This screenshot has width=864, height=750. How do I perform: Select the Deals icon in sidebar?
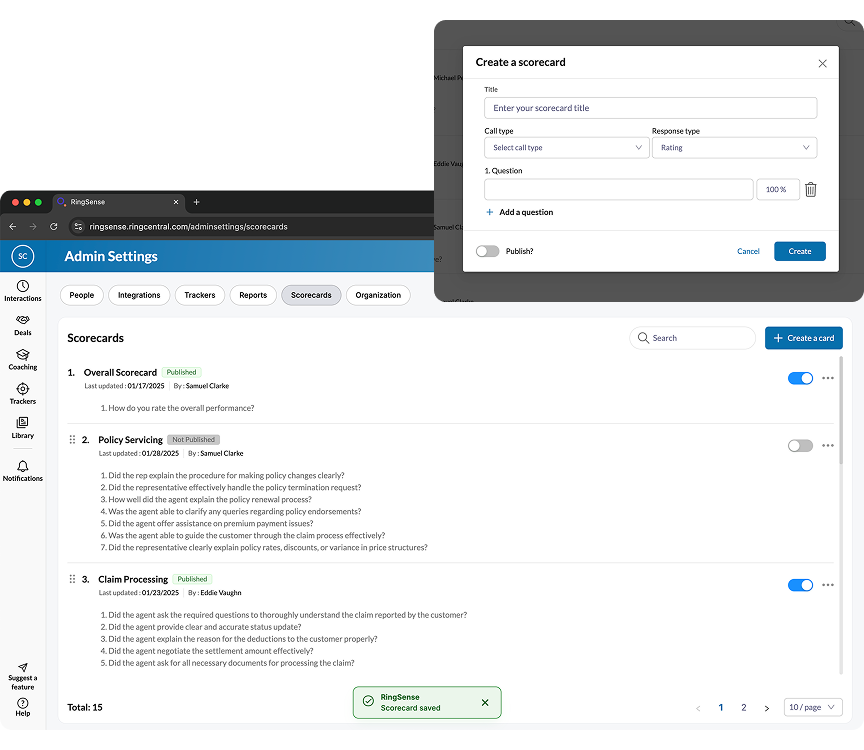[x=22, y=325]
